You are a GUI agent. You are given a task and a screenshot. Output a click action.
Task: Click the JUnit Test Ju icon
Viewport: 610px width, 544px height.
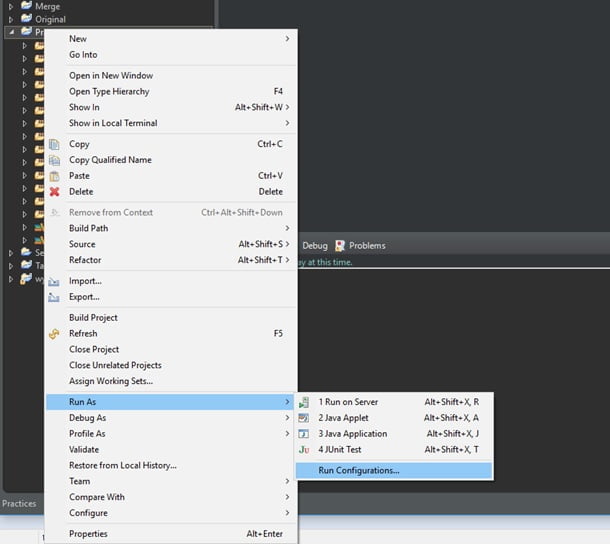[x=304, y=450]
